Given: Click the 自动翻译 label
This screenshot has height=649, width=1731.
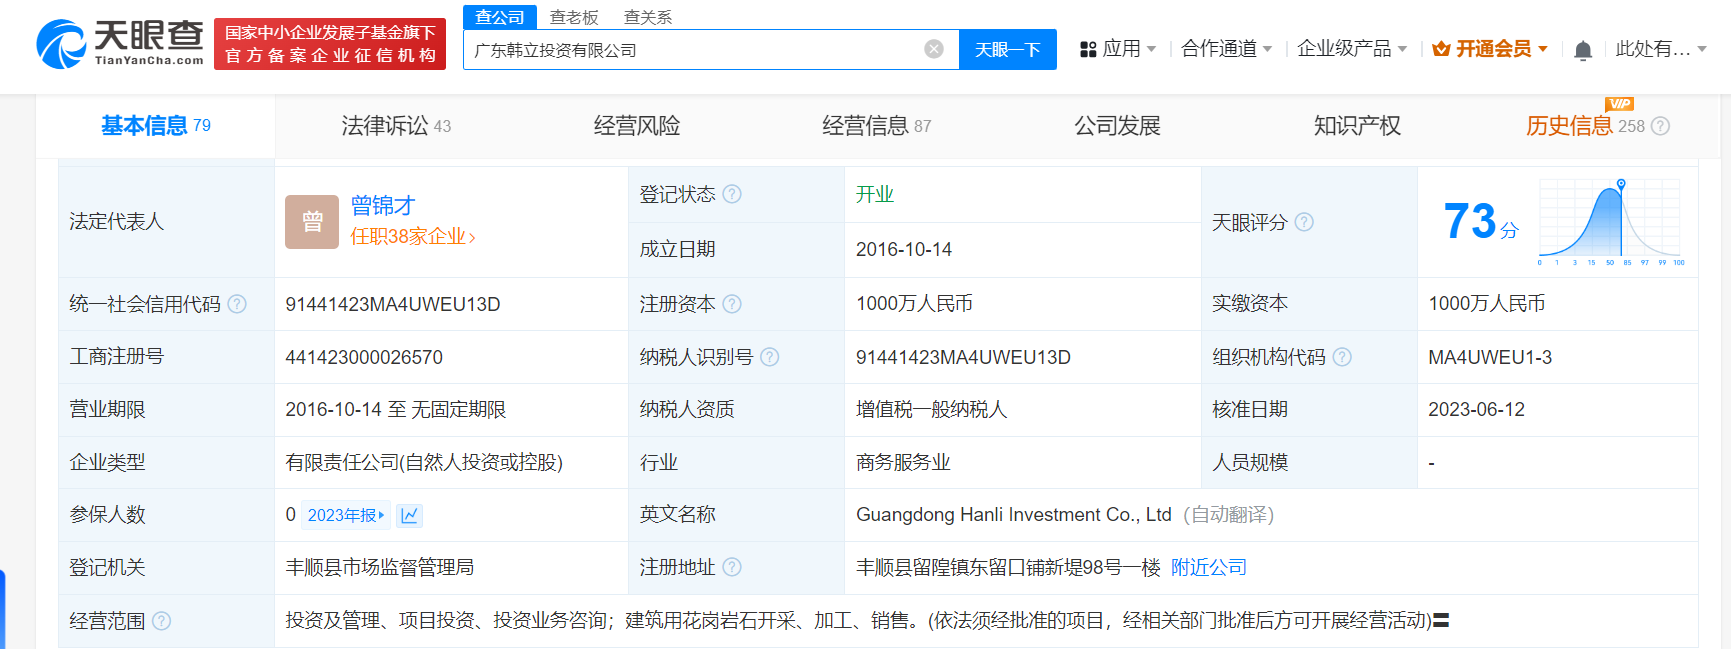Looking at the screenshot, I should click(1229, 514).
